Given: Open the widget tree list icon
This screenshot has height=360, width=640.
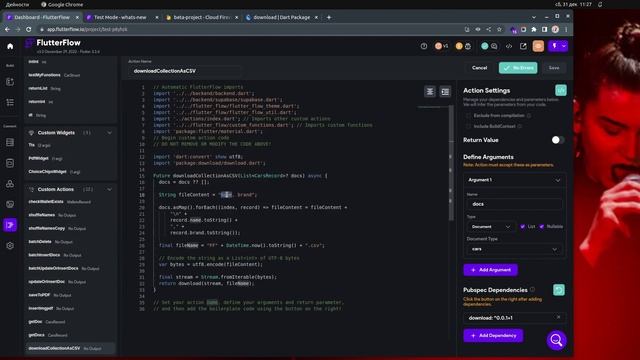Looking at the screenshot, I should coord(10,102).
